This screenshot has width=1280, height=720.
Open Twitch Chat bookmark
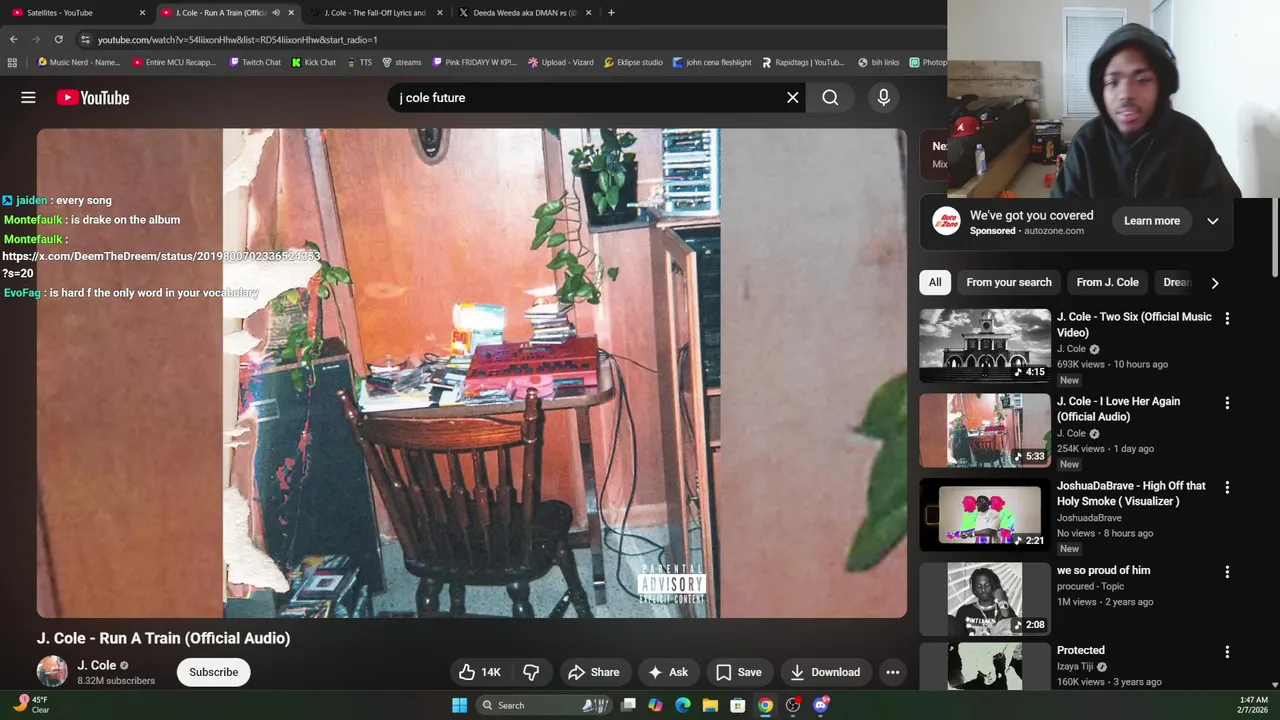click(x=254, y=62)
